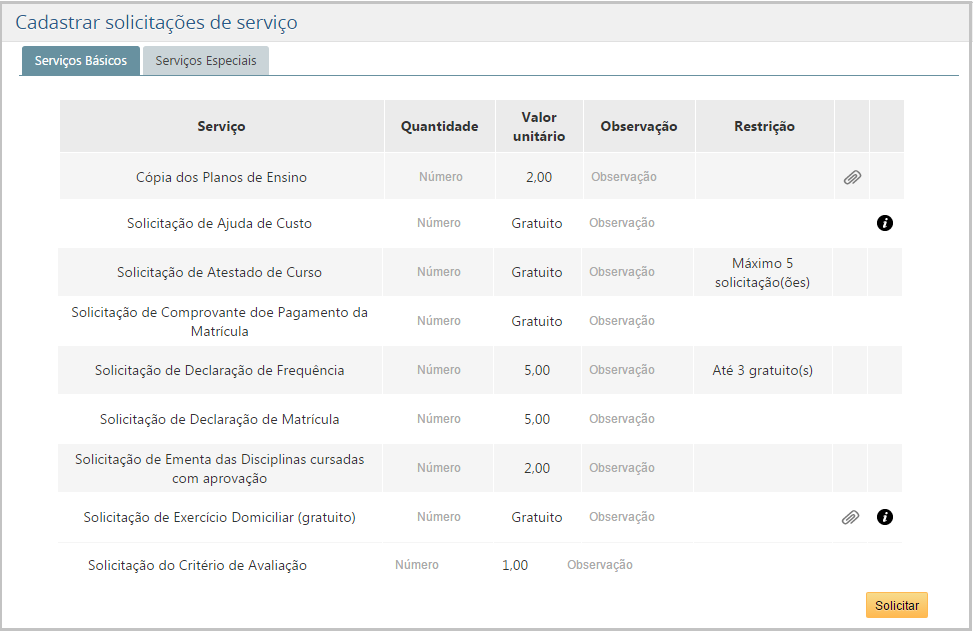Select Observação field for Ementa das Disciplinas cursadas

pos(638,467)
